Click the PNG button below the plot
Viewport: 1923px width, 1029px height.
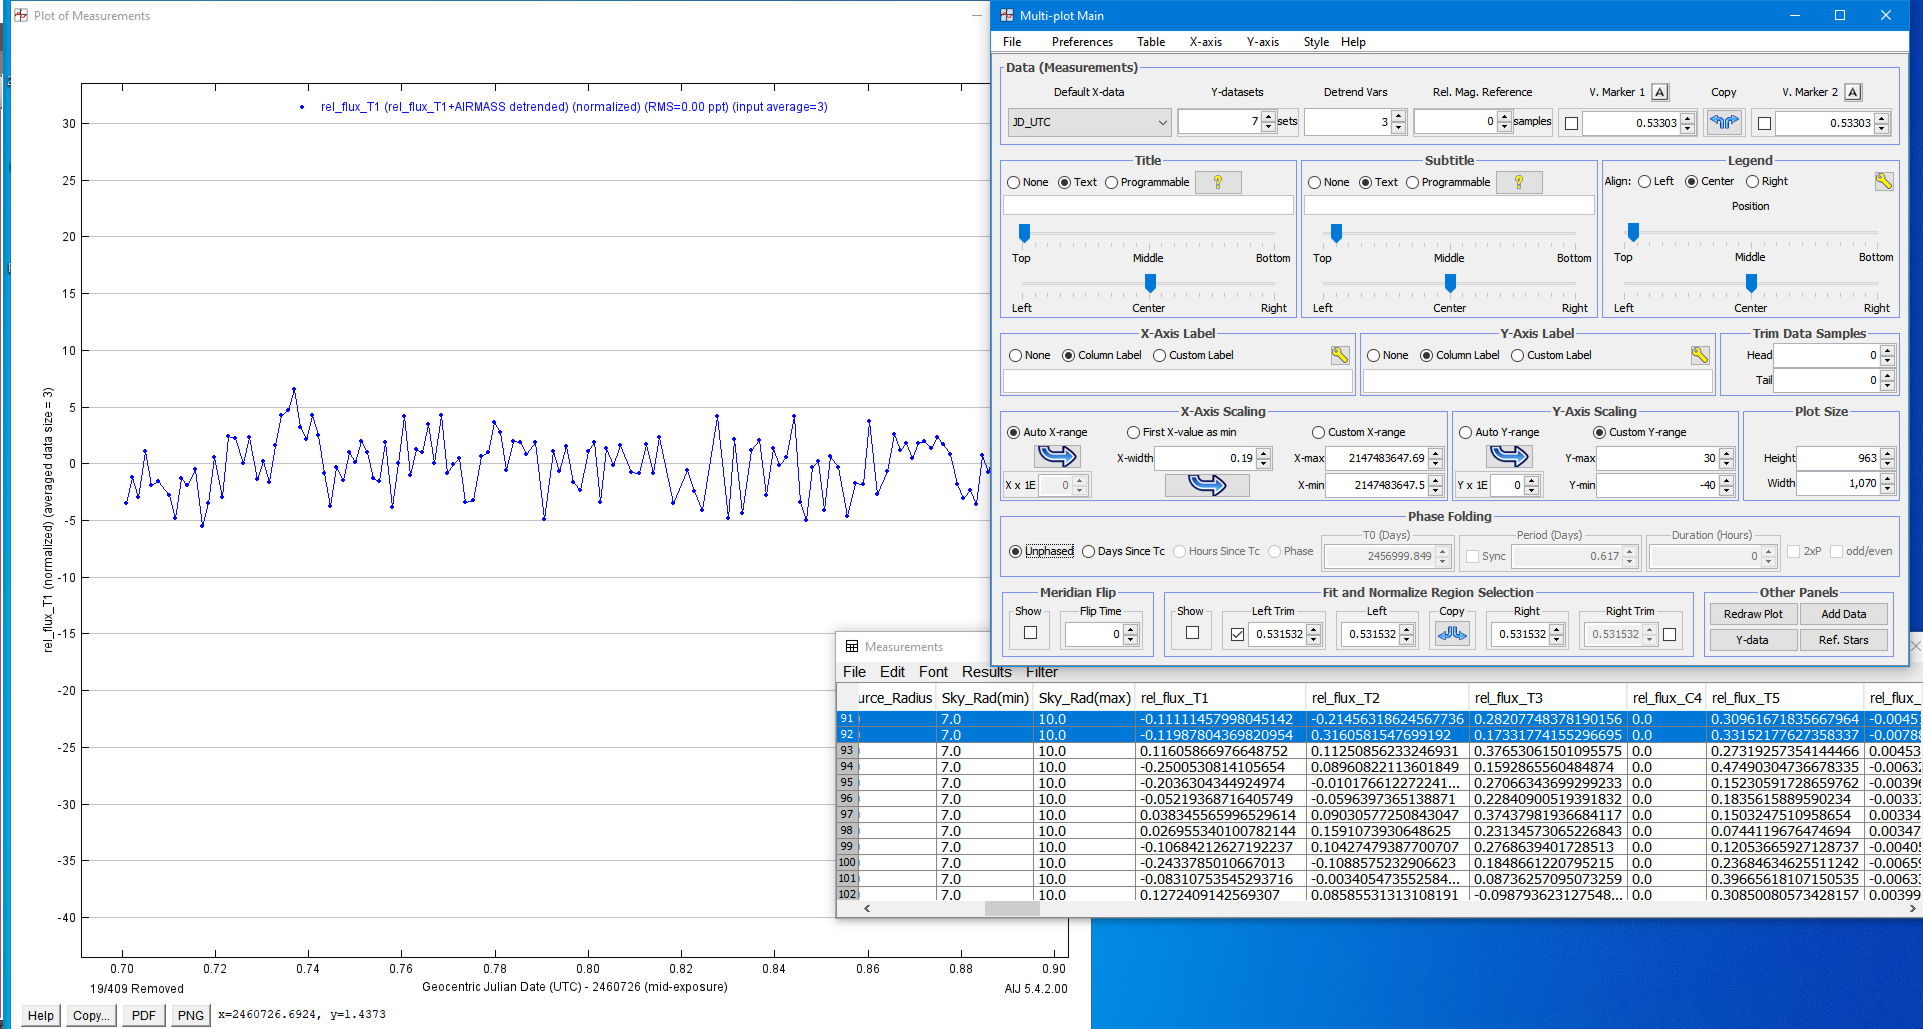(190, 1015)
